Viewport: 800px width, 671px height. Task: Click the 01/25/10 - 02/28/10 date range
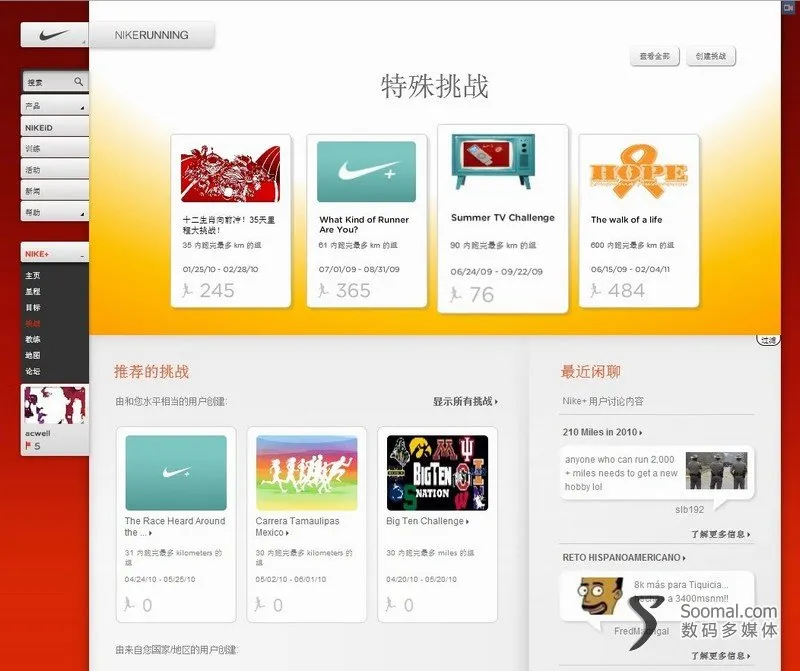coord(220,269)
